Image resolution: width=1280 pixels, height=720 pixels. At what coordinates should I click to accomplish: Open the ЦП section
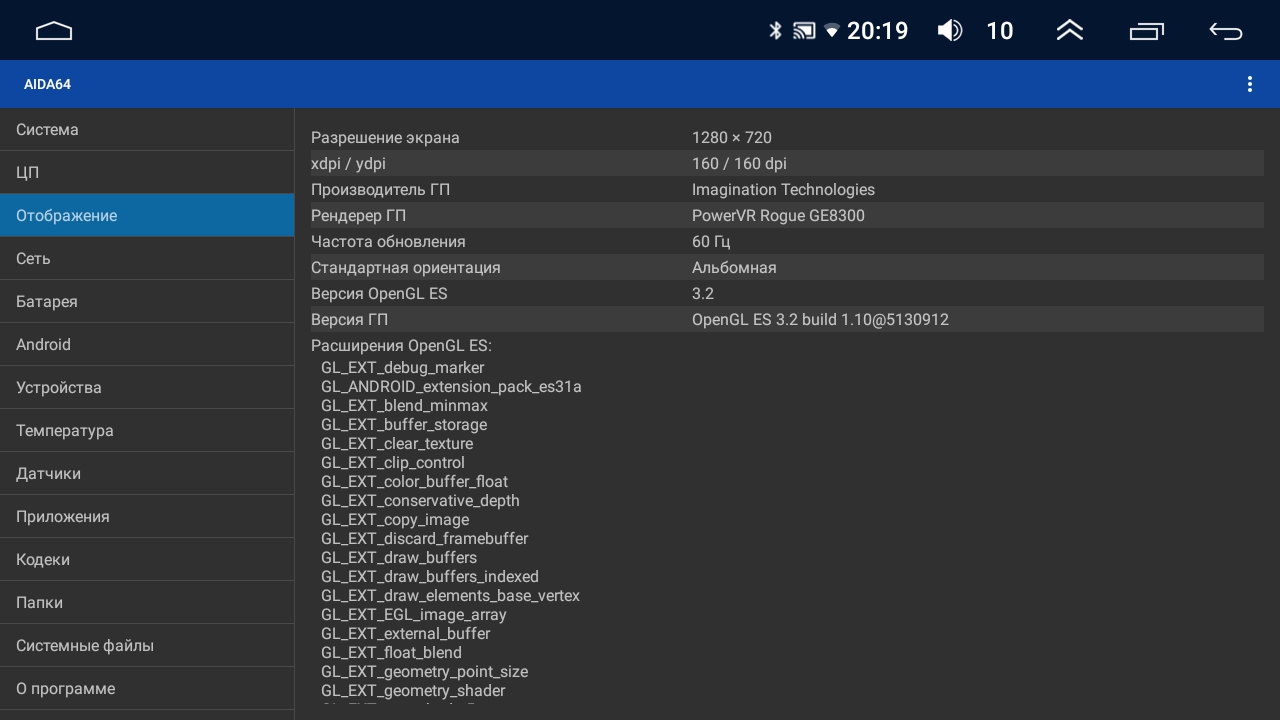[147, 173]
